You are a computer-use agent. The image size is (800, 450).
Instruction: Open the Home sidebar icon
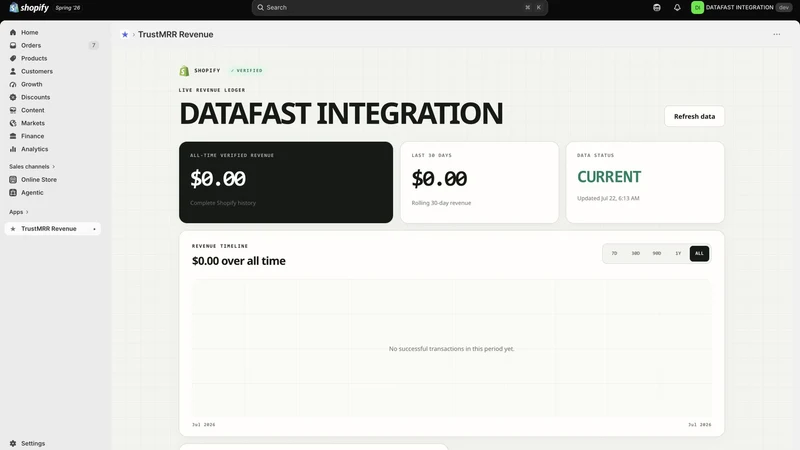tap(13, 32)
